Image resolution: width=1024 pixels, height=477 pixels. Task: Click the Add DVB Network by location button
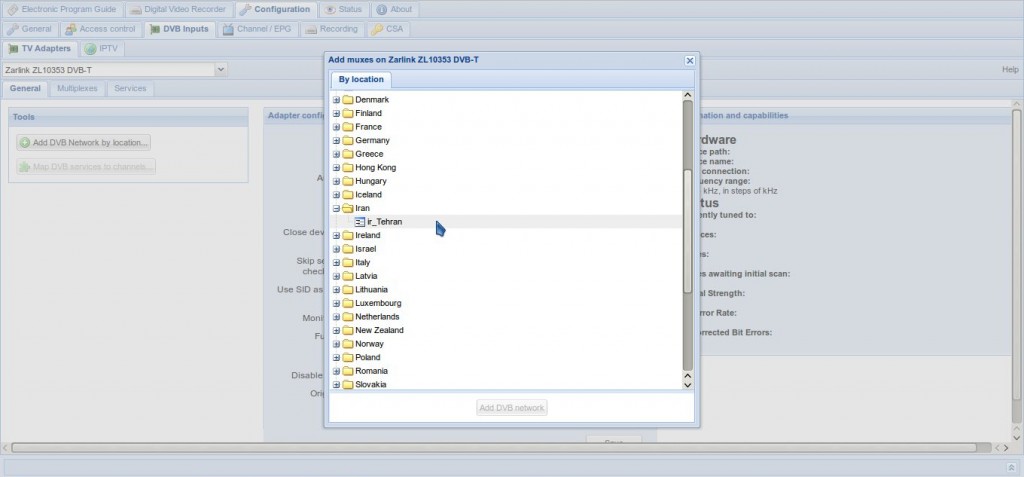coord(84,142)
